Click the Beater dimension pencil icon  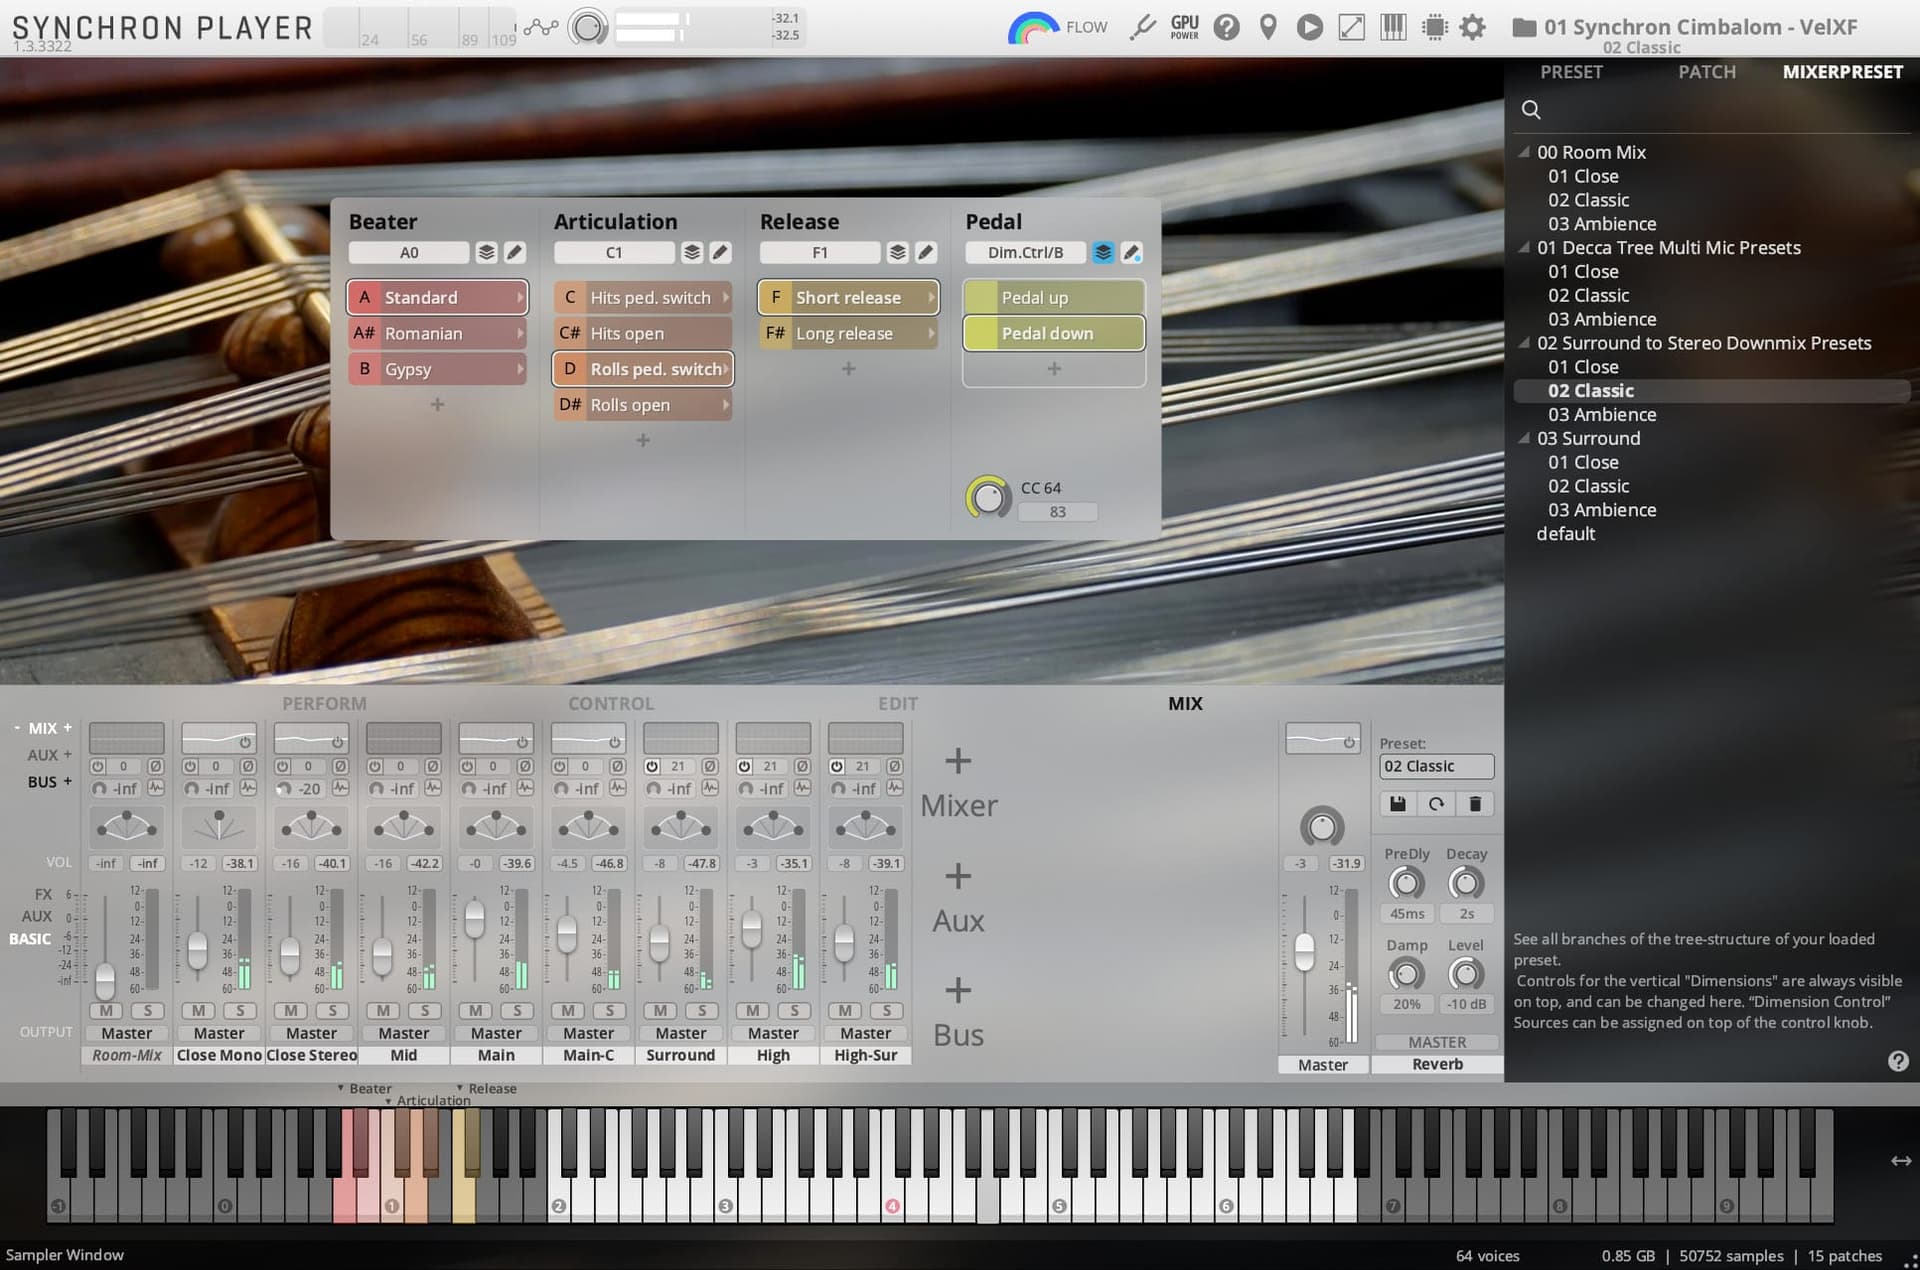click(x=514, y=253)
